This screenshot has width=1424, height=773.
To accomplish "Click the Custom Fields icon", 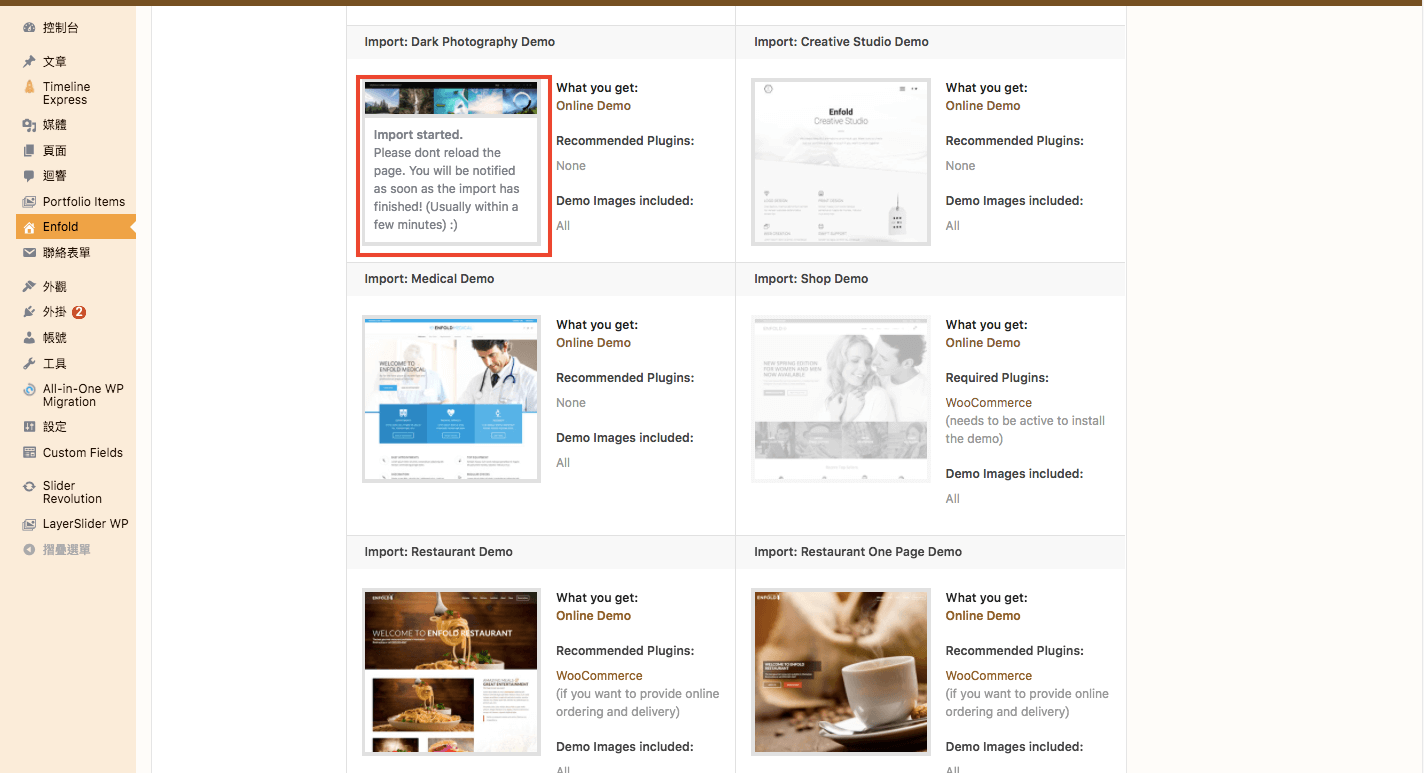I will (29, 453).
